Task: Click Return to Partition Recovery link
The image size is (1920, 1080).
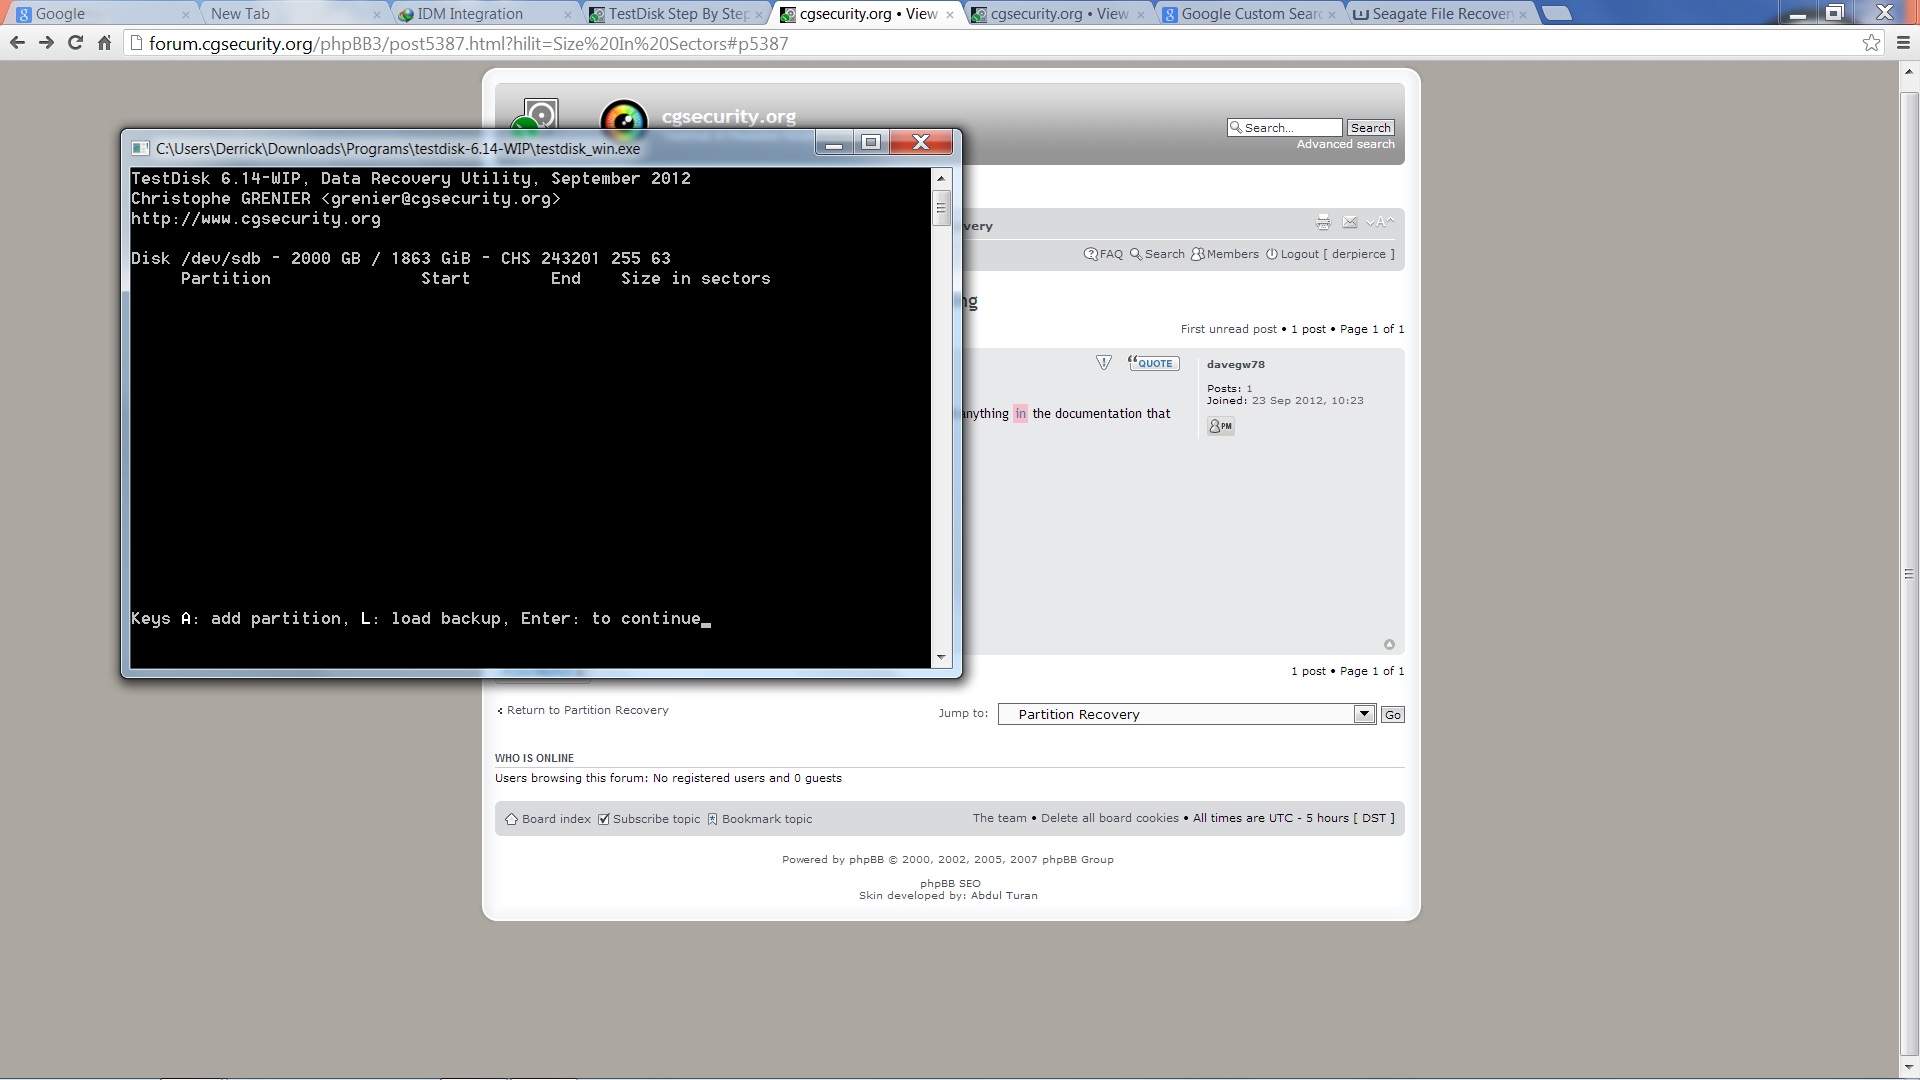Action: (583, 710)
